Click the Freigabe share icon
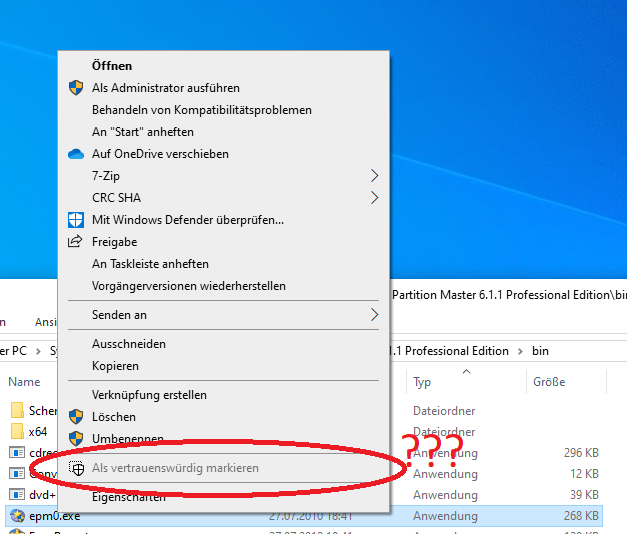This screenshot has height=534, width=627. (x=75, y=242)
